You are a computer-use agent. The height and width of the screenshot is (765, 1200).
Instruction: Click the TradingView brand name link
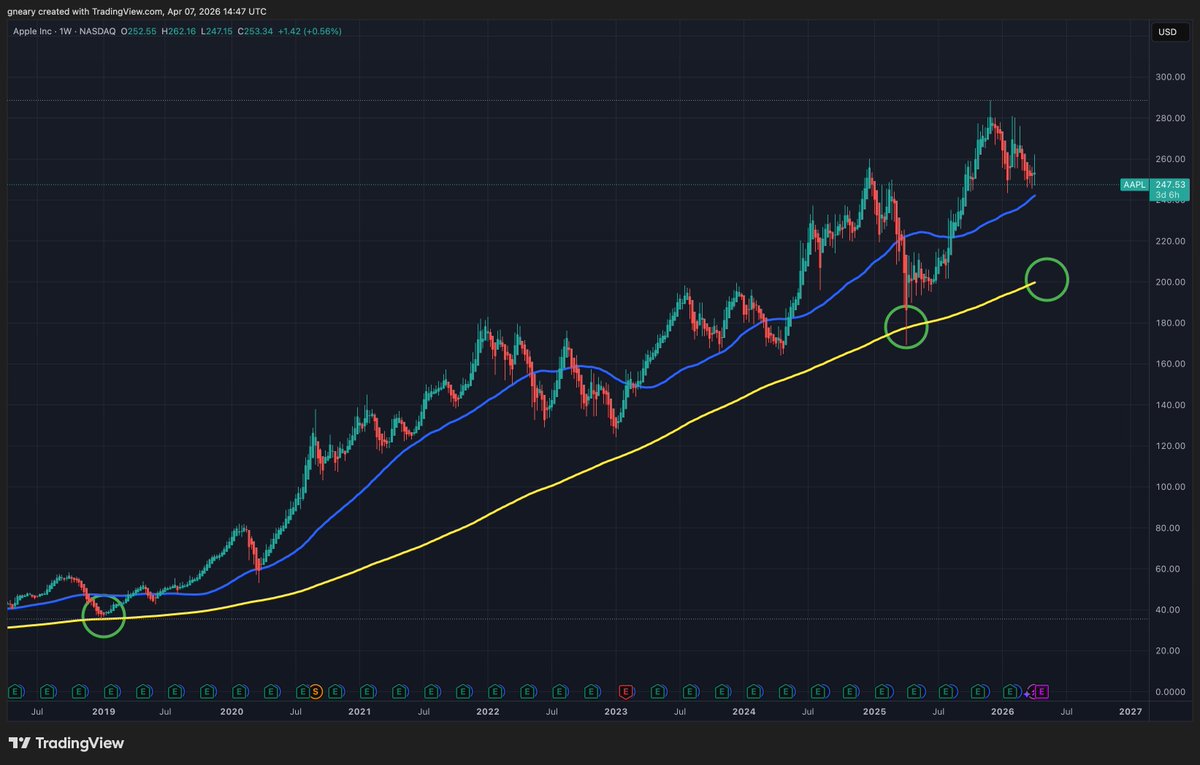click(79, 743)
